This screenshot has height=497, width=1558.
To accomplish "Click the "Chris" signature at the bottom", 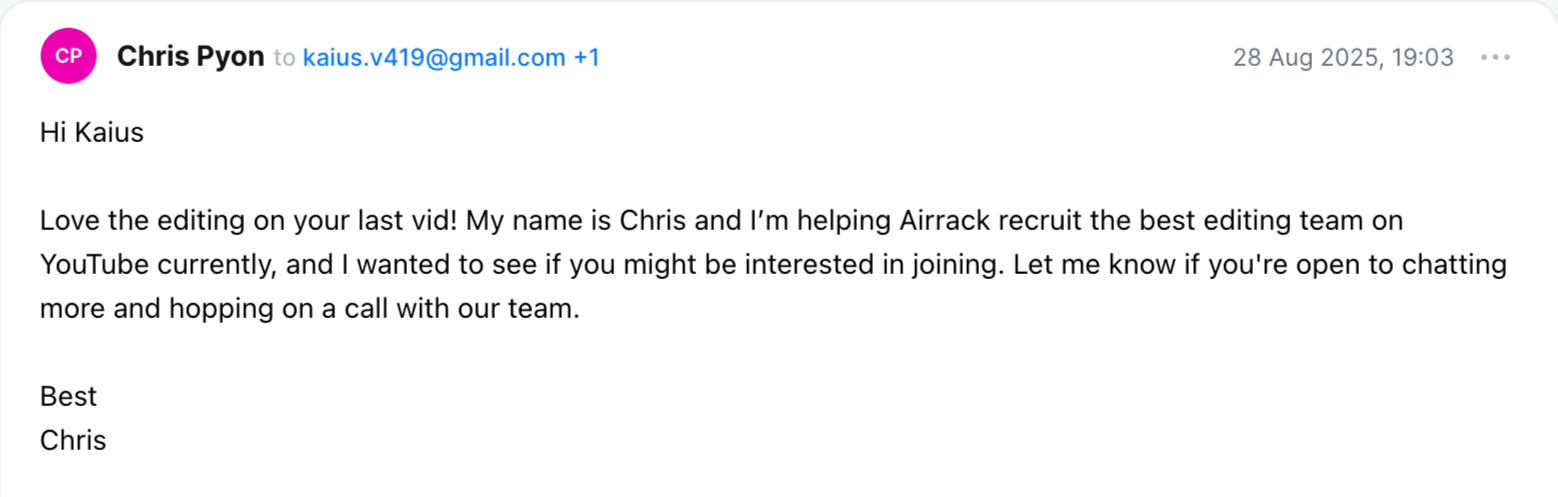I will click(x=73, y=440).
